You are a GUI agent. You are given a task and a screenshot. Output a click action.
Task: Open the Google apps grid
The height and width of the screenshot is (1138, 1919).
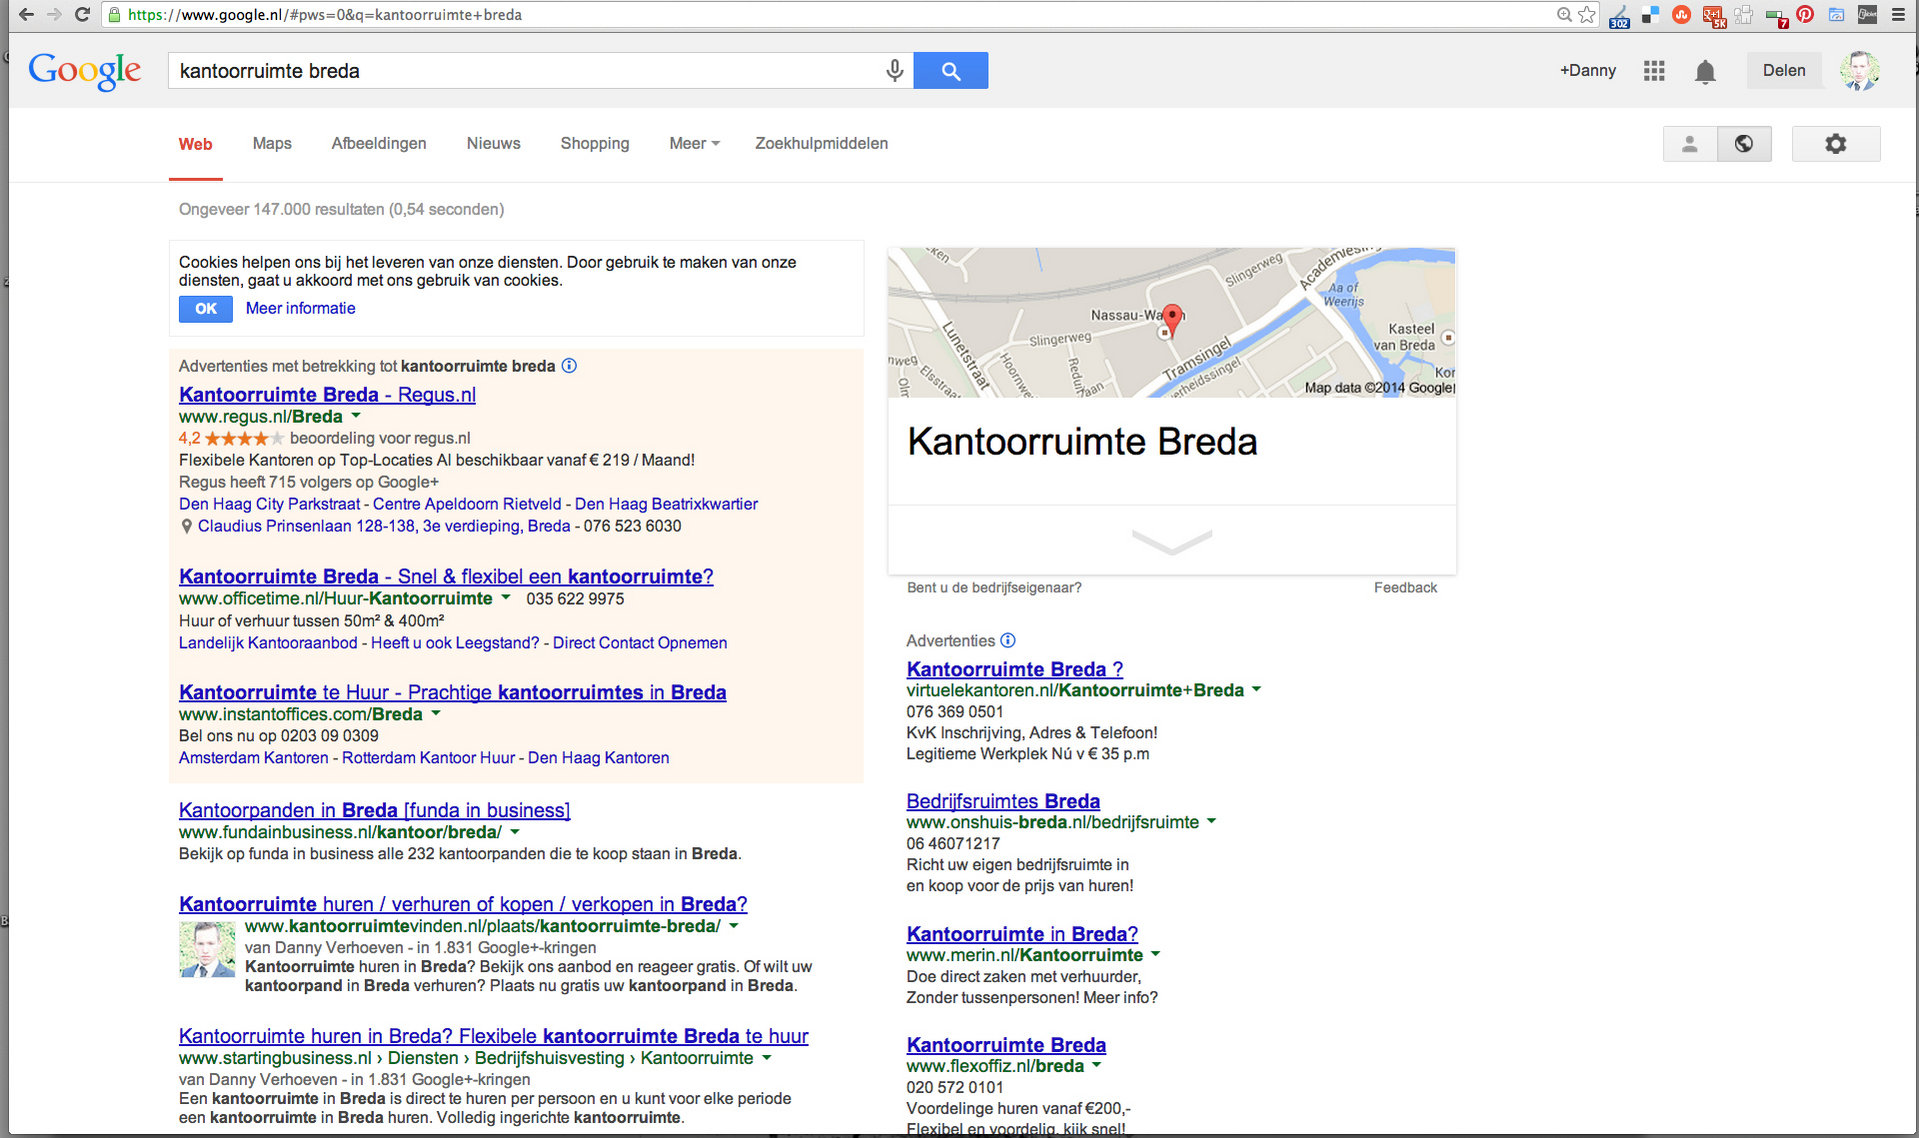(1654, 70)
